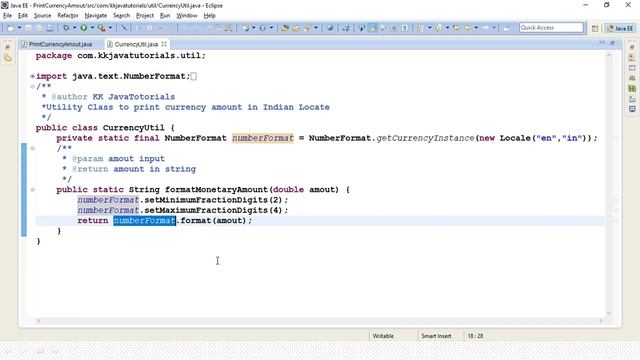Screen dimensions: 640x360
Task: Collapse the @param Javadoc comment block
Action: (32, 148)
